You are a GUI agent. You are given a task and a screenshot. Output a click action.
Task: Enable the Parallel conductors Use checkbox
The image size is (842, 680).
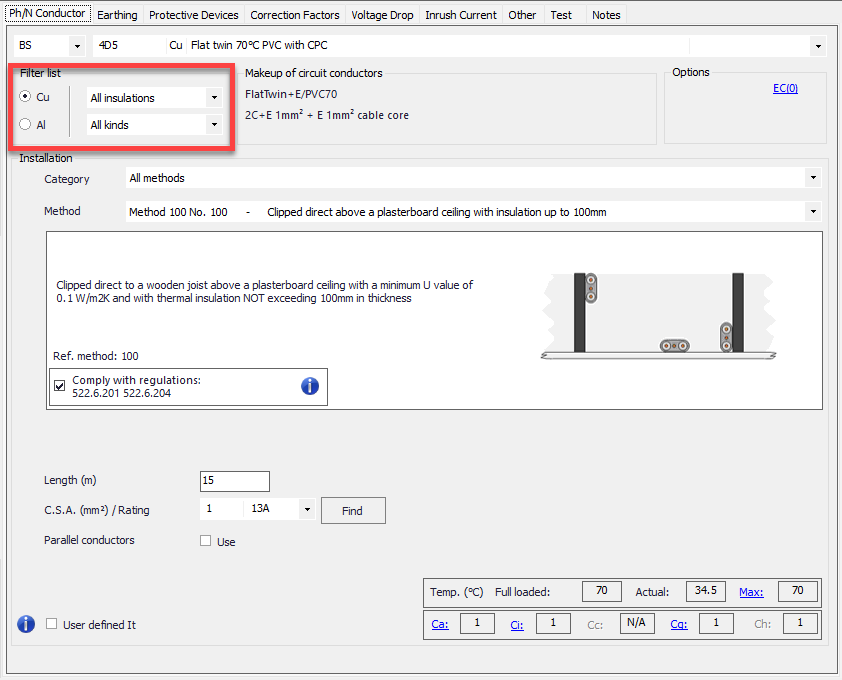click(x=206, y=541)
